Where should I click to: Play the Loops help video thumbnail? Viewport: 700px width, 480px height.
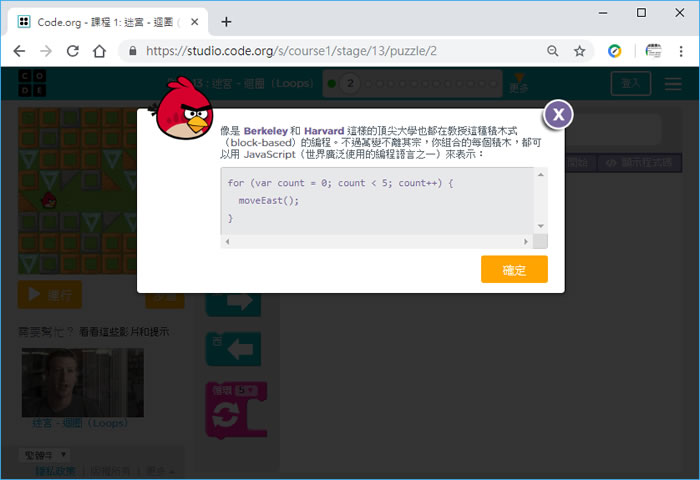[x=83, y=383]
